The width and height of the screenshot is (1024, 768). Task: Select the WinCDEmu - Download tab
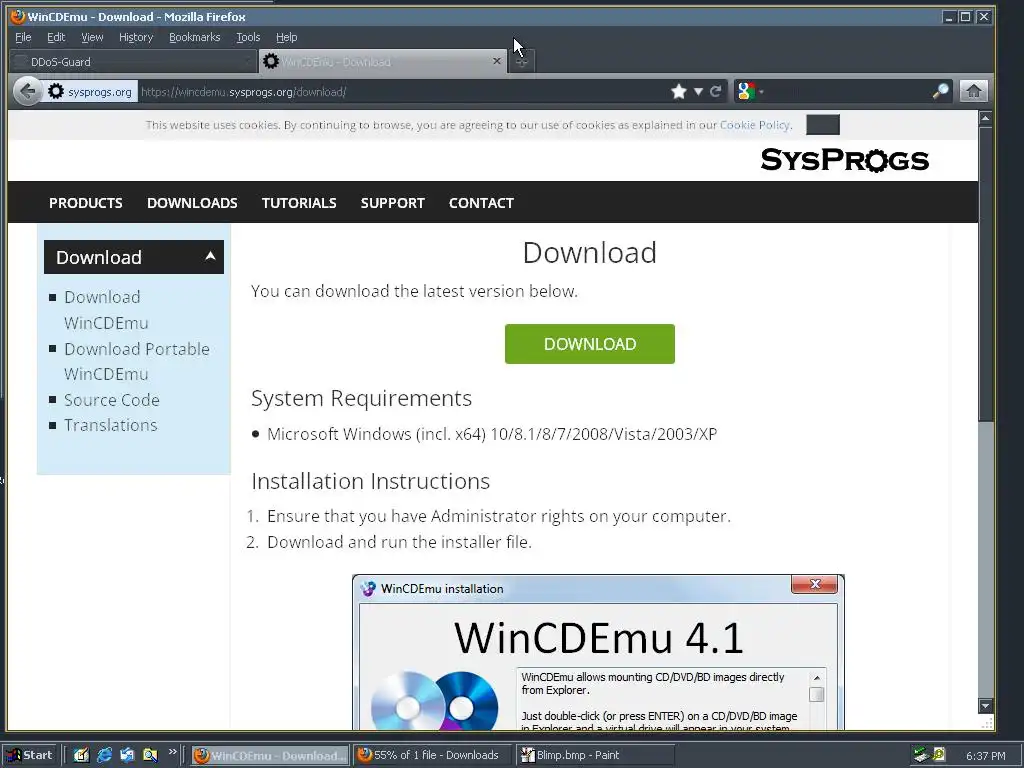tap(382, 62)
